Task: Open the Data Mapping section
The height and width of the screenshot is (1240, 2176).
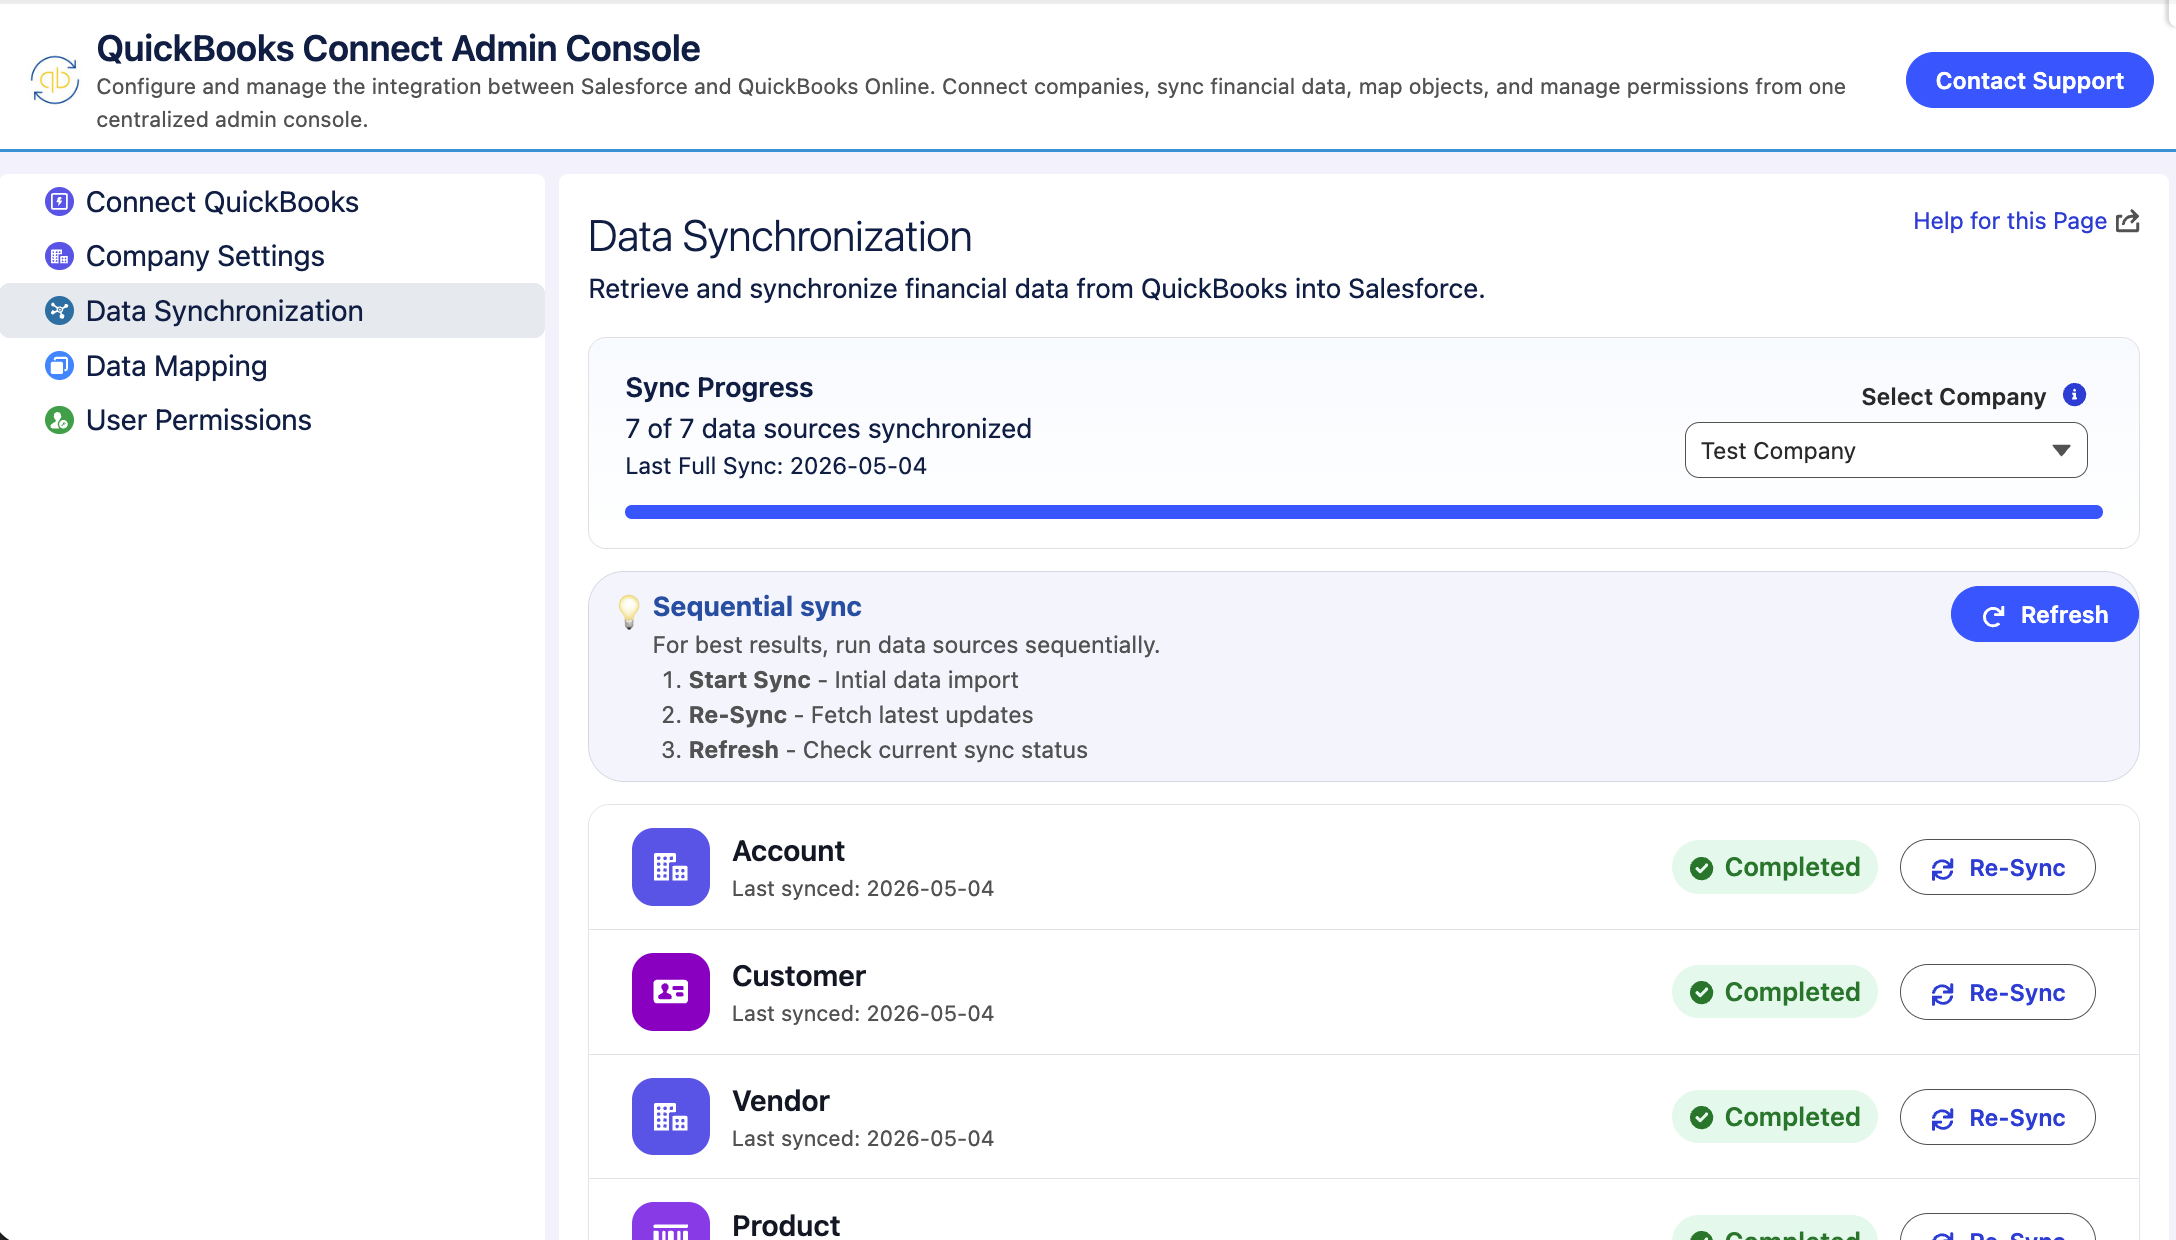Action: (272, 366)
